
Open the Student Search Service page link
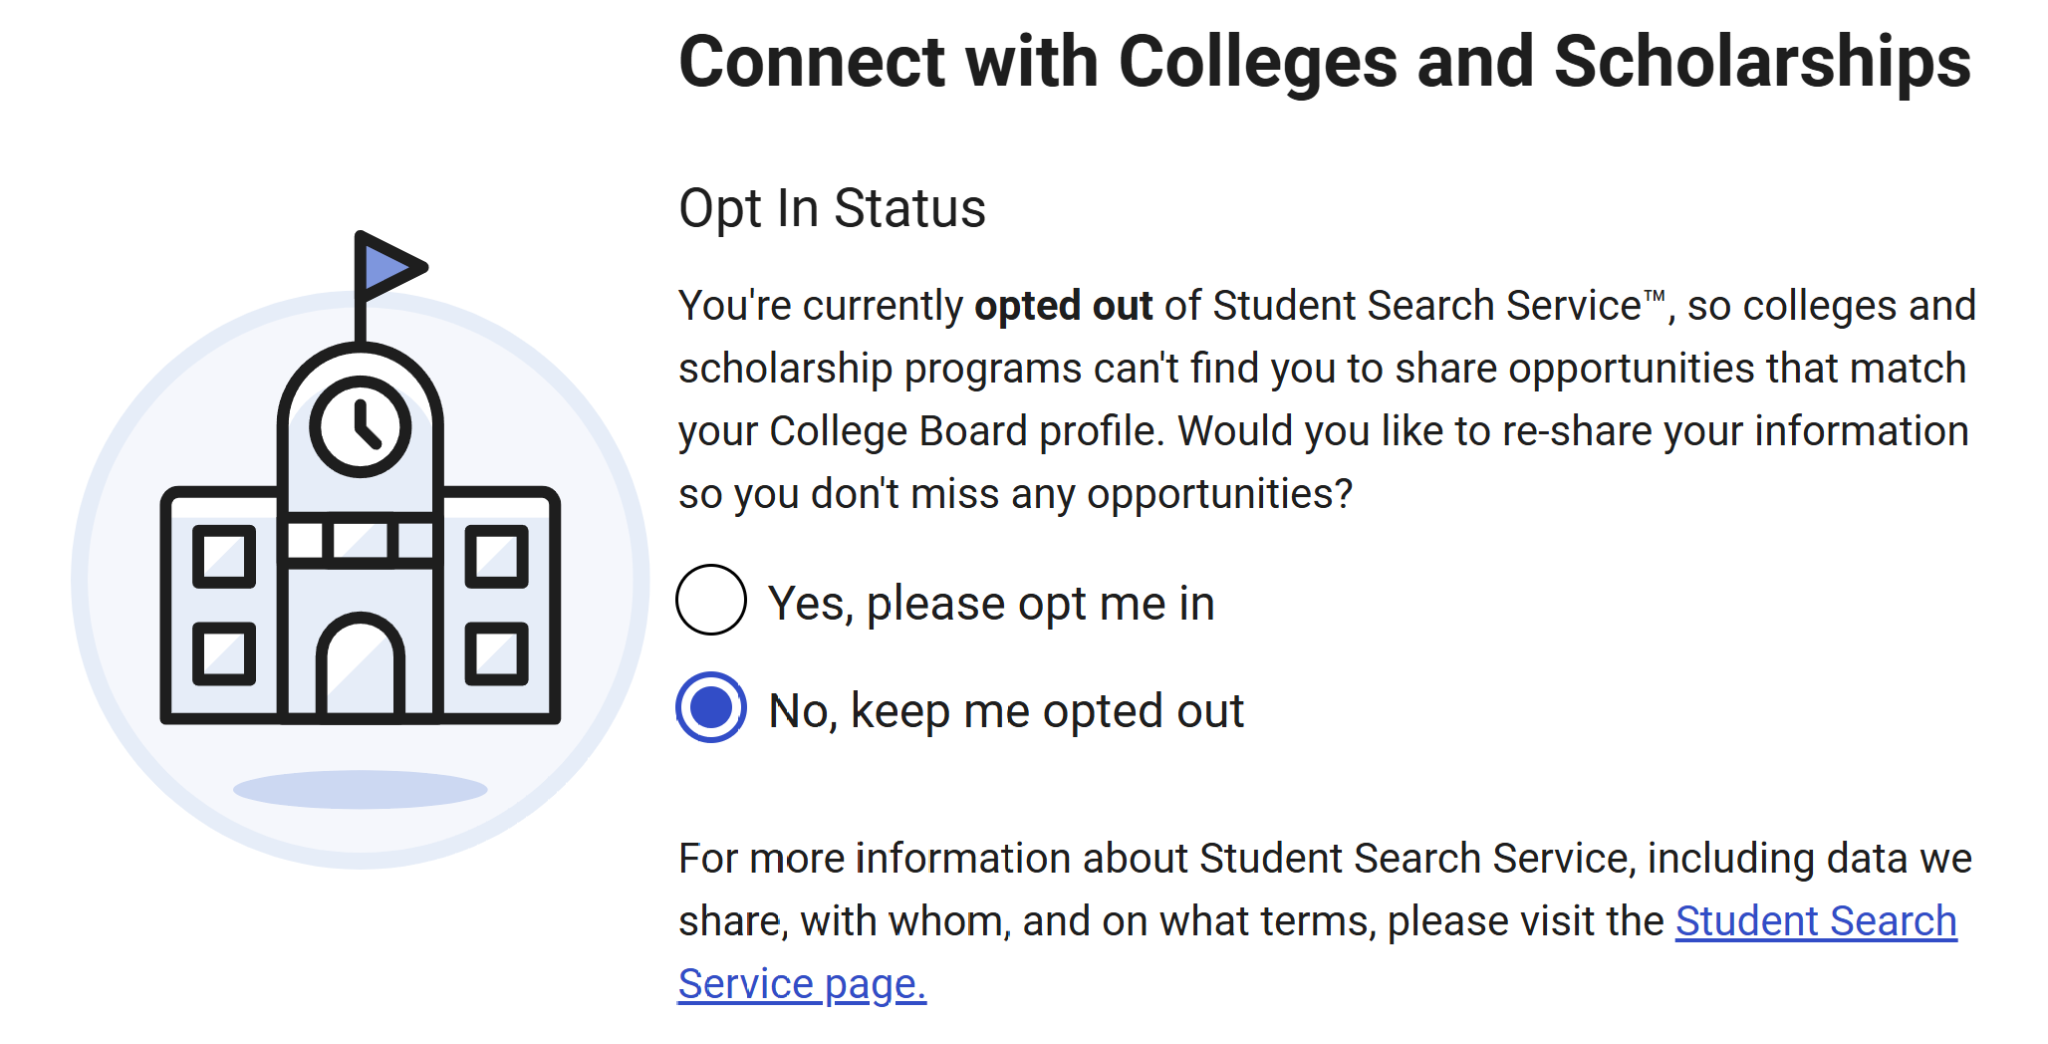point(1815,922)
